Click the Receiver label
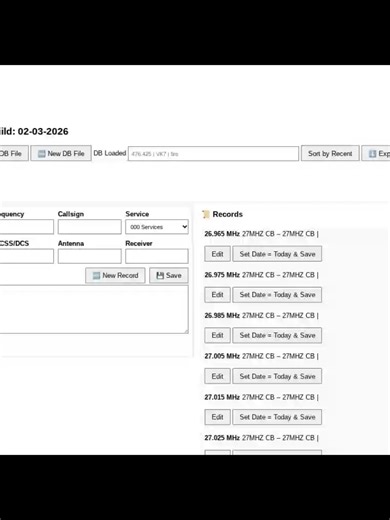 click(139, 243)
